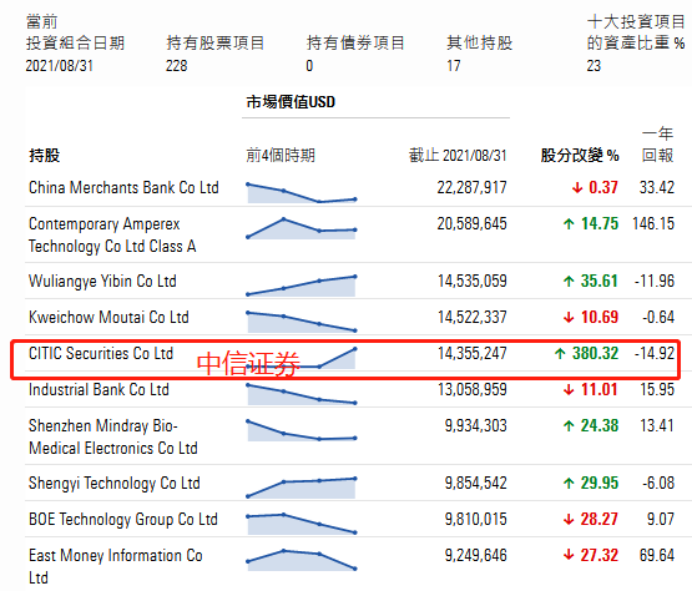
Task: Click red down arrow beside 27.32
Action: pyautogui.click(x=569, y=556)
